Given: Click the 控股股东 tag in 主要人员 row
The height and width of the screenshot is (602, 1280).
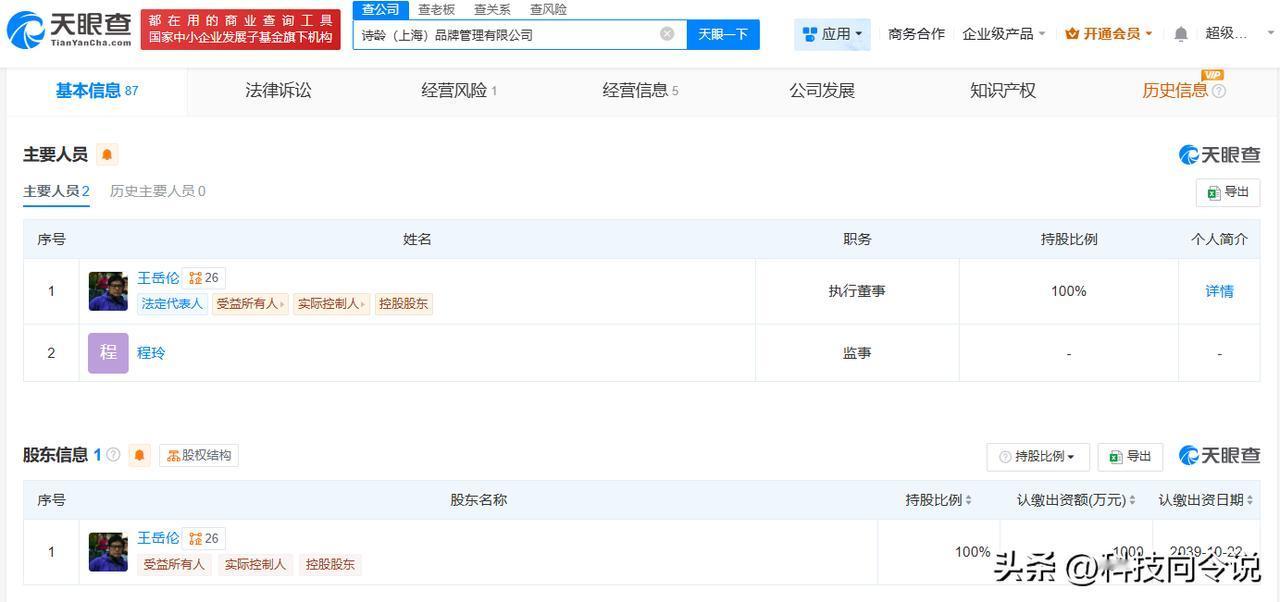Looking at the screenshot, I should click(x=404, y=304).
